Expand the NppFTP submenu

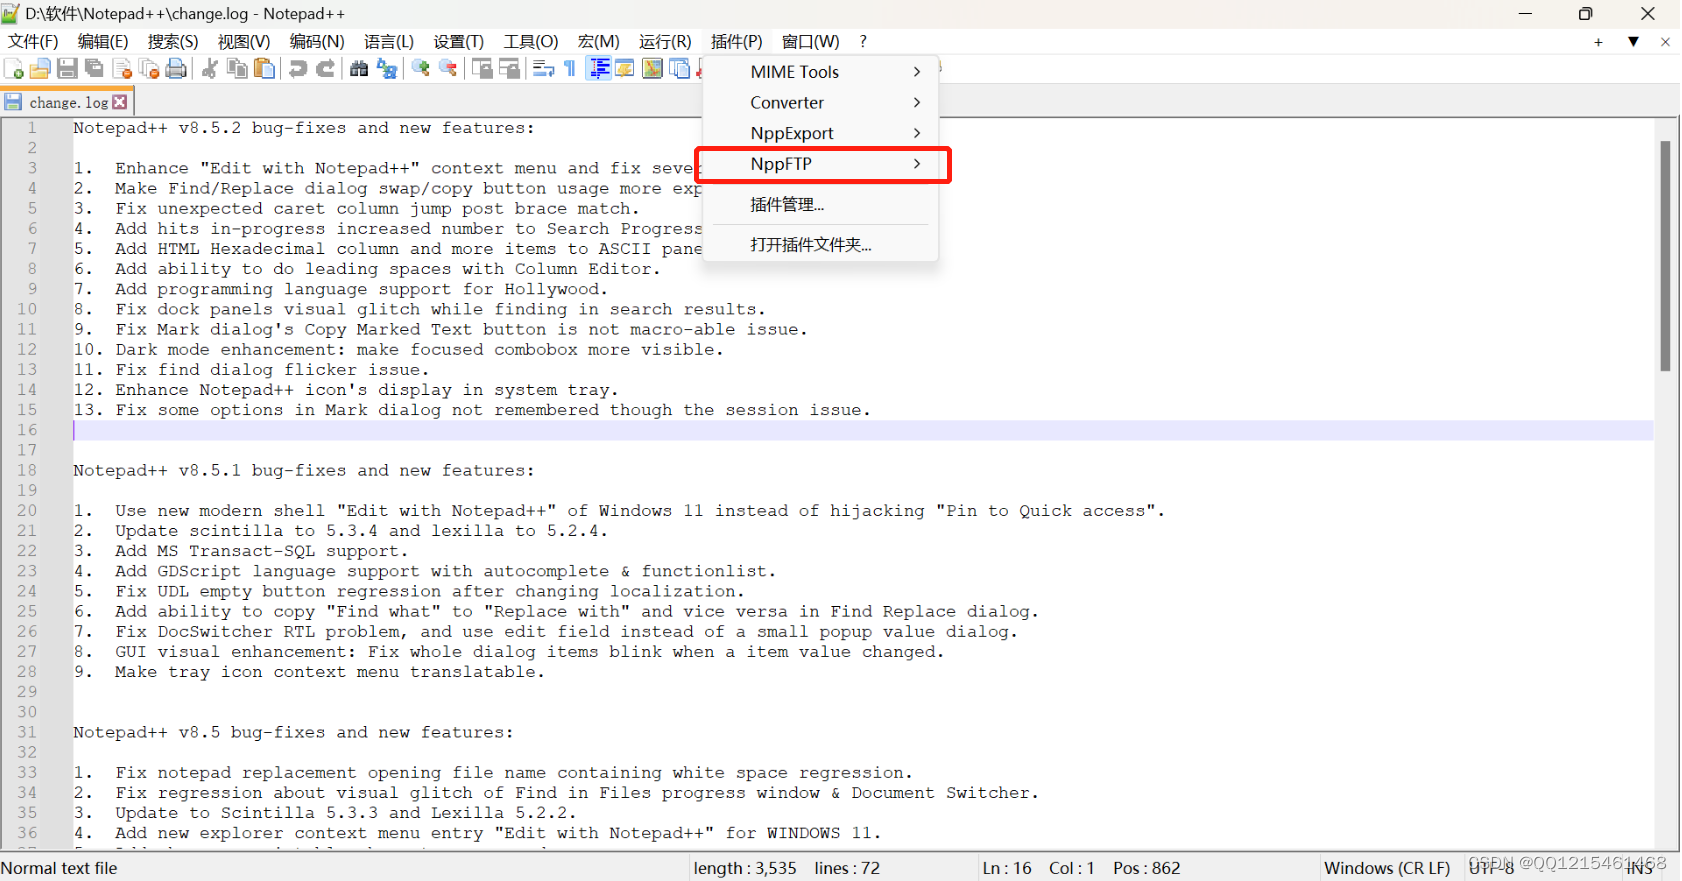click(821, 164)
